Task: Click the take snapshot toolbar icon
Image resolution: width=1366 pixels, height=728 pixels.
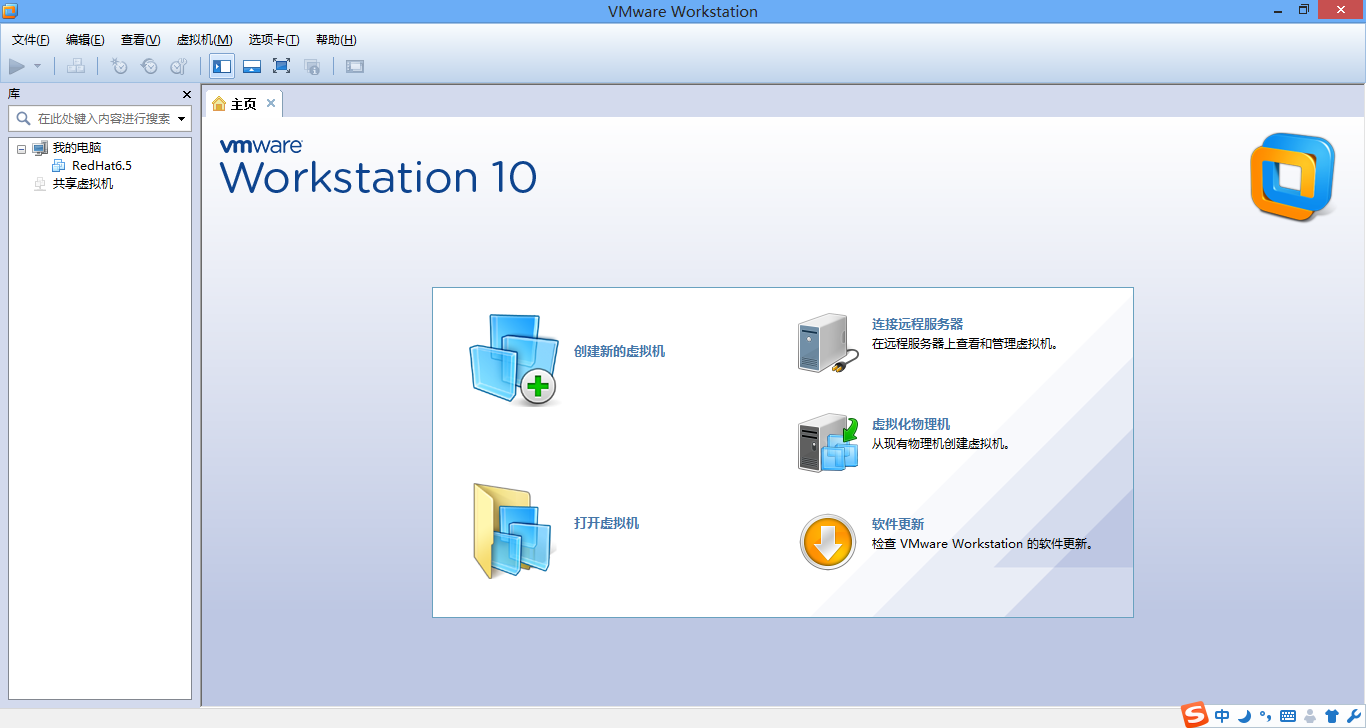Action: click(x=119, y=66)
